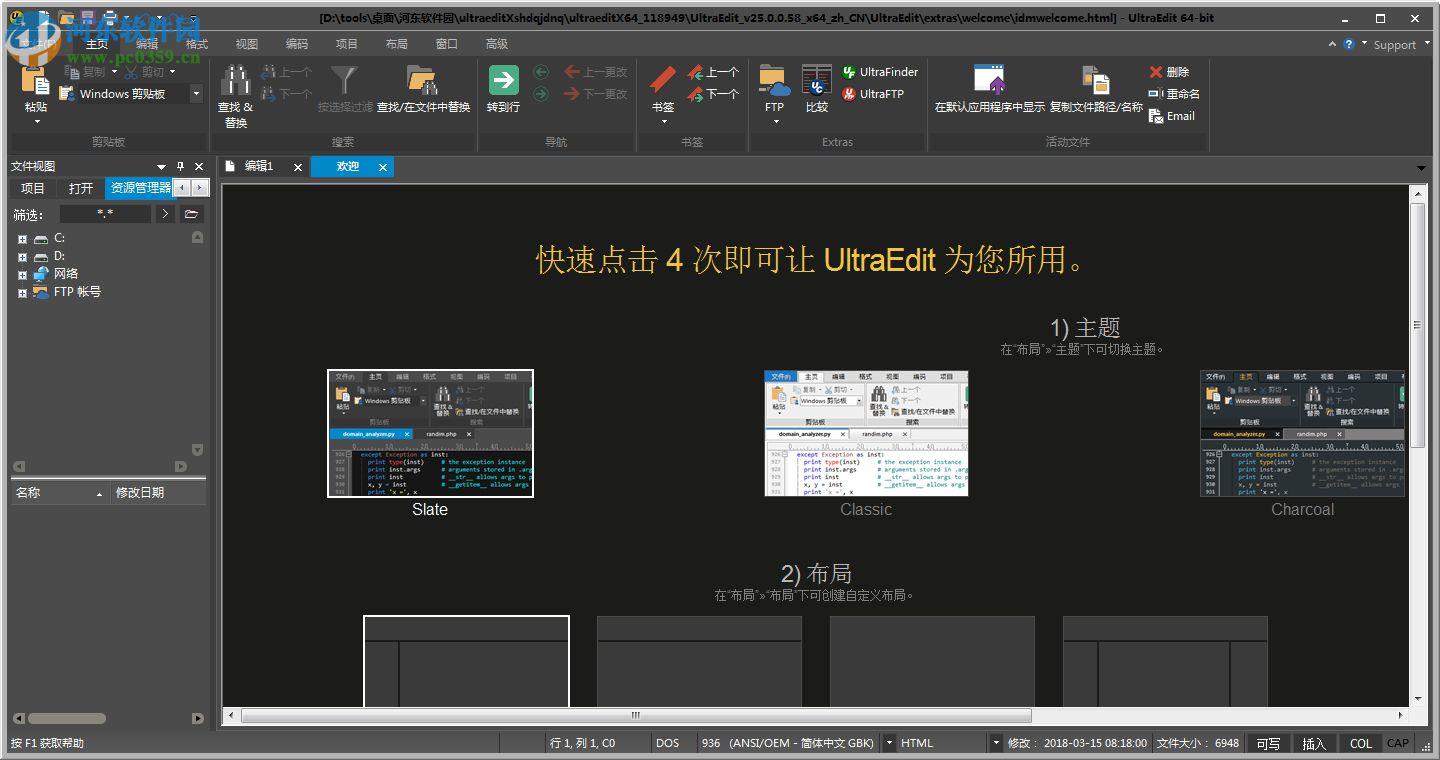1440x760 pixels.
Task: Click the editor vertical scrollbar thumb
Action: pos(1418,325)
